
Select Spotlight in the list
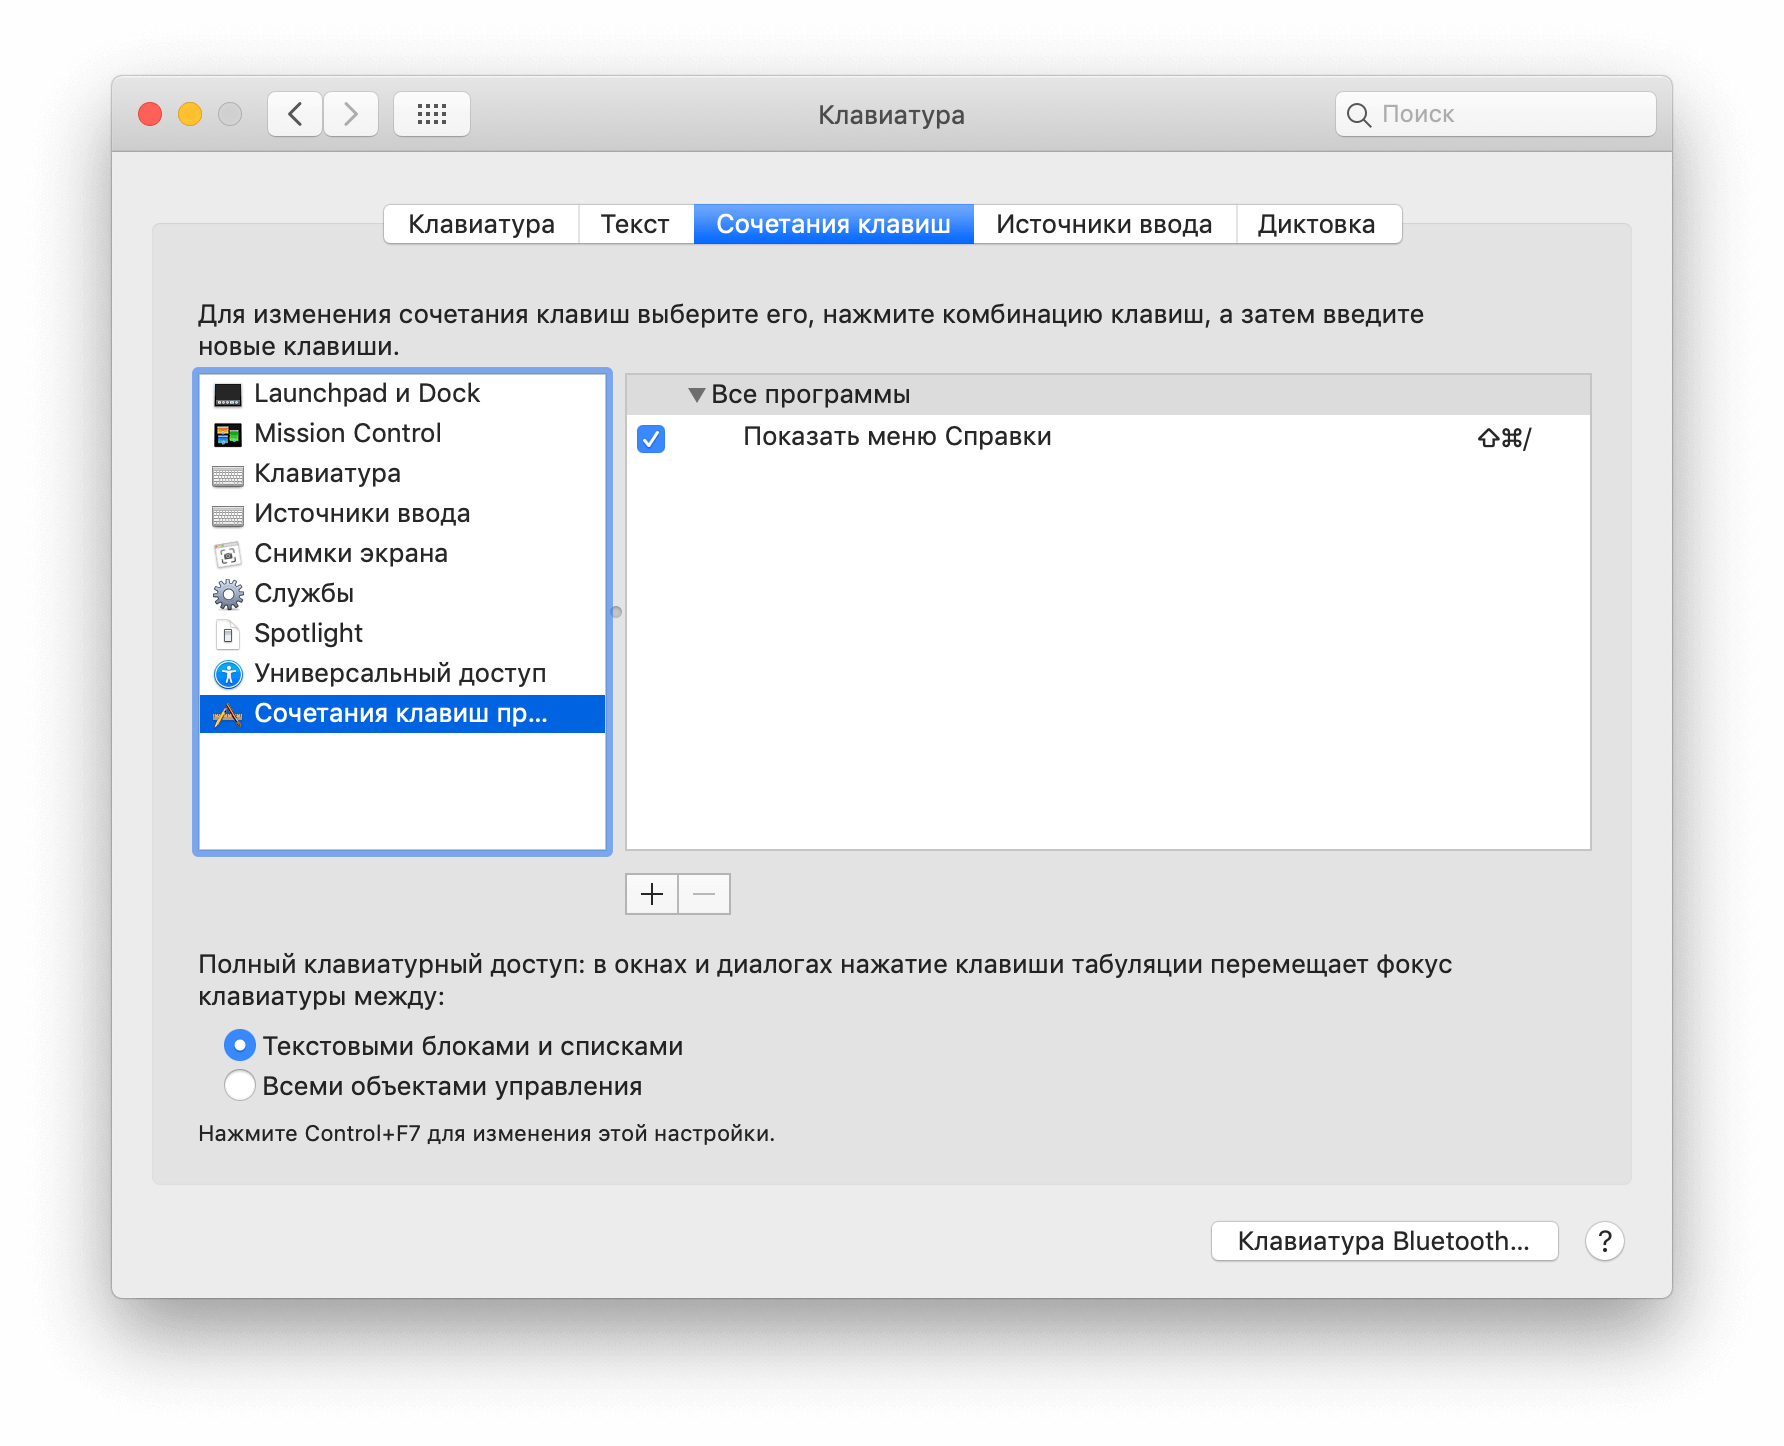402,634
